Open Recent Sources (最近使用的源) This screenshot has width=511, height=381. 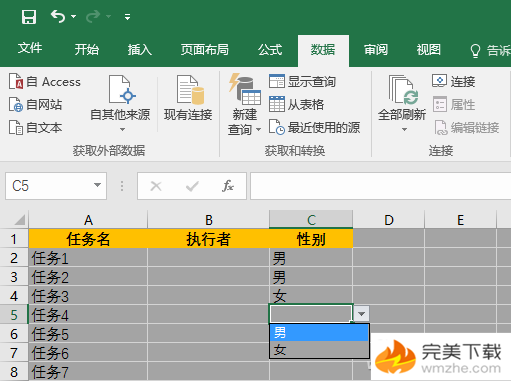[314, 127]
